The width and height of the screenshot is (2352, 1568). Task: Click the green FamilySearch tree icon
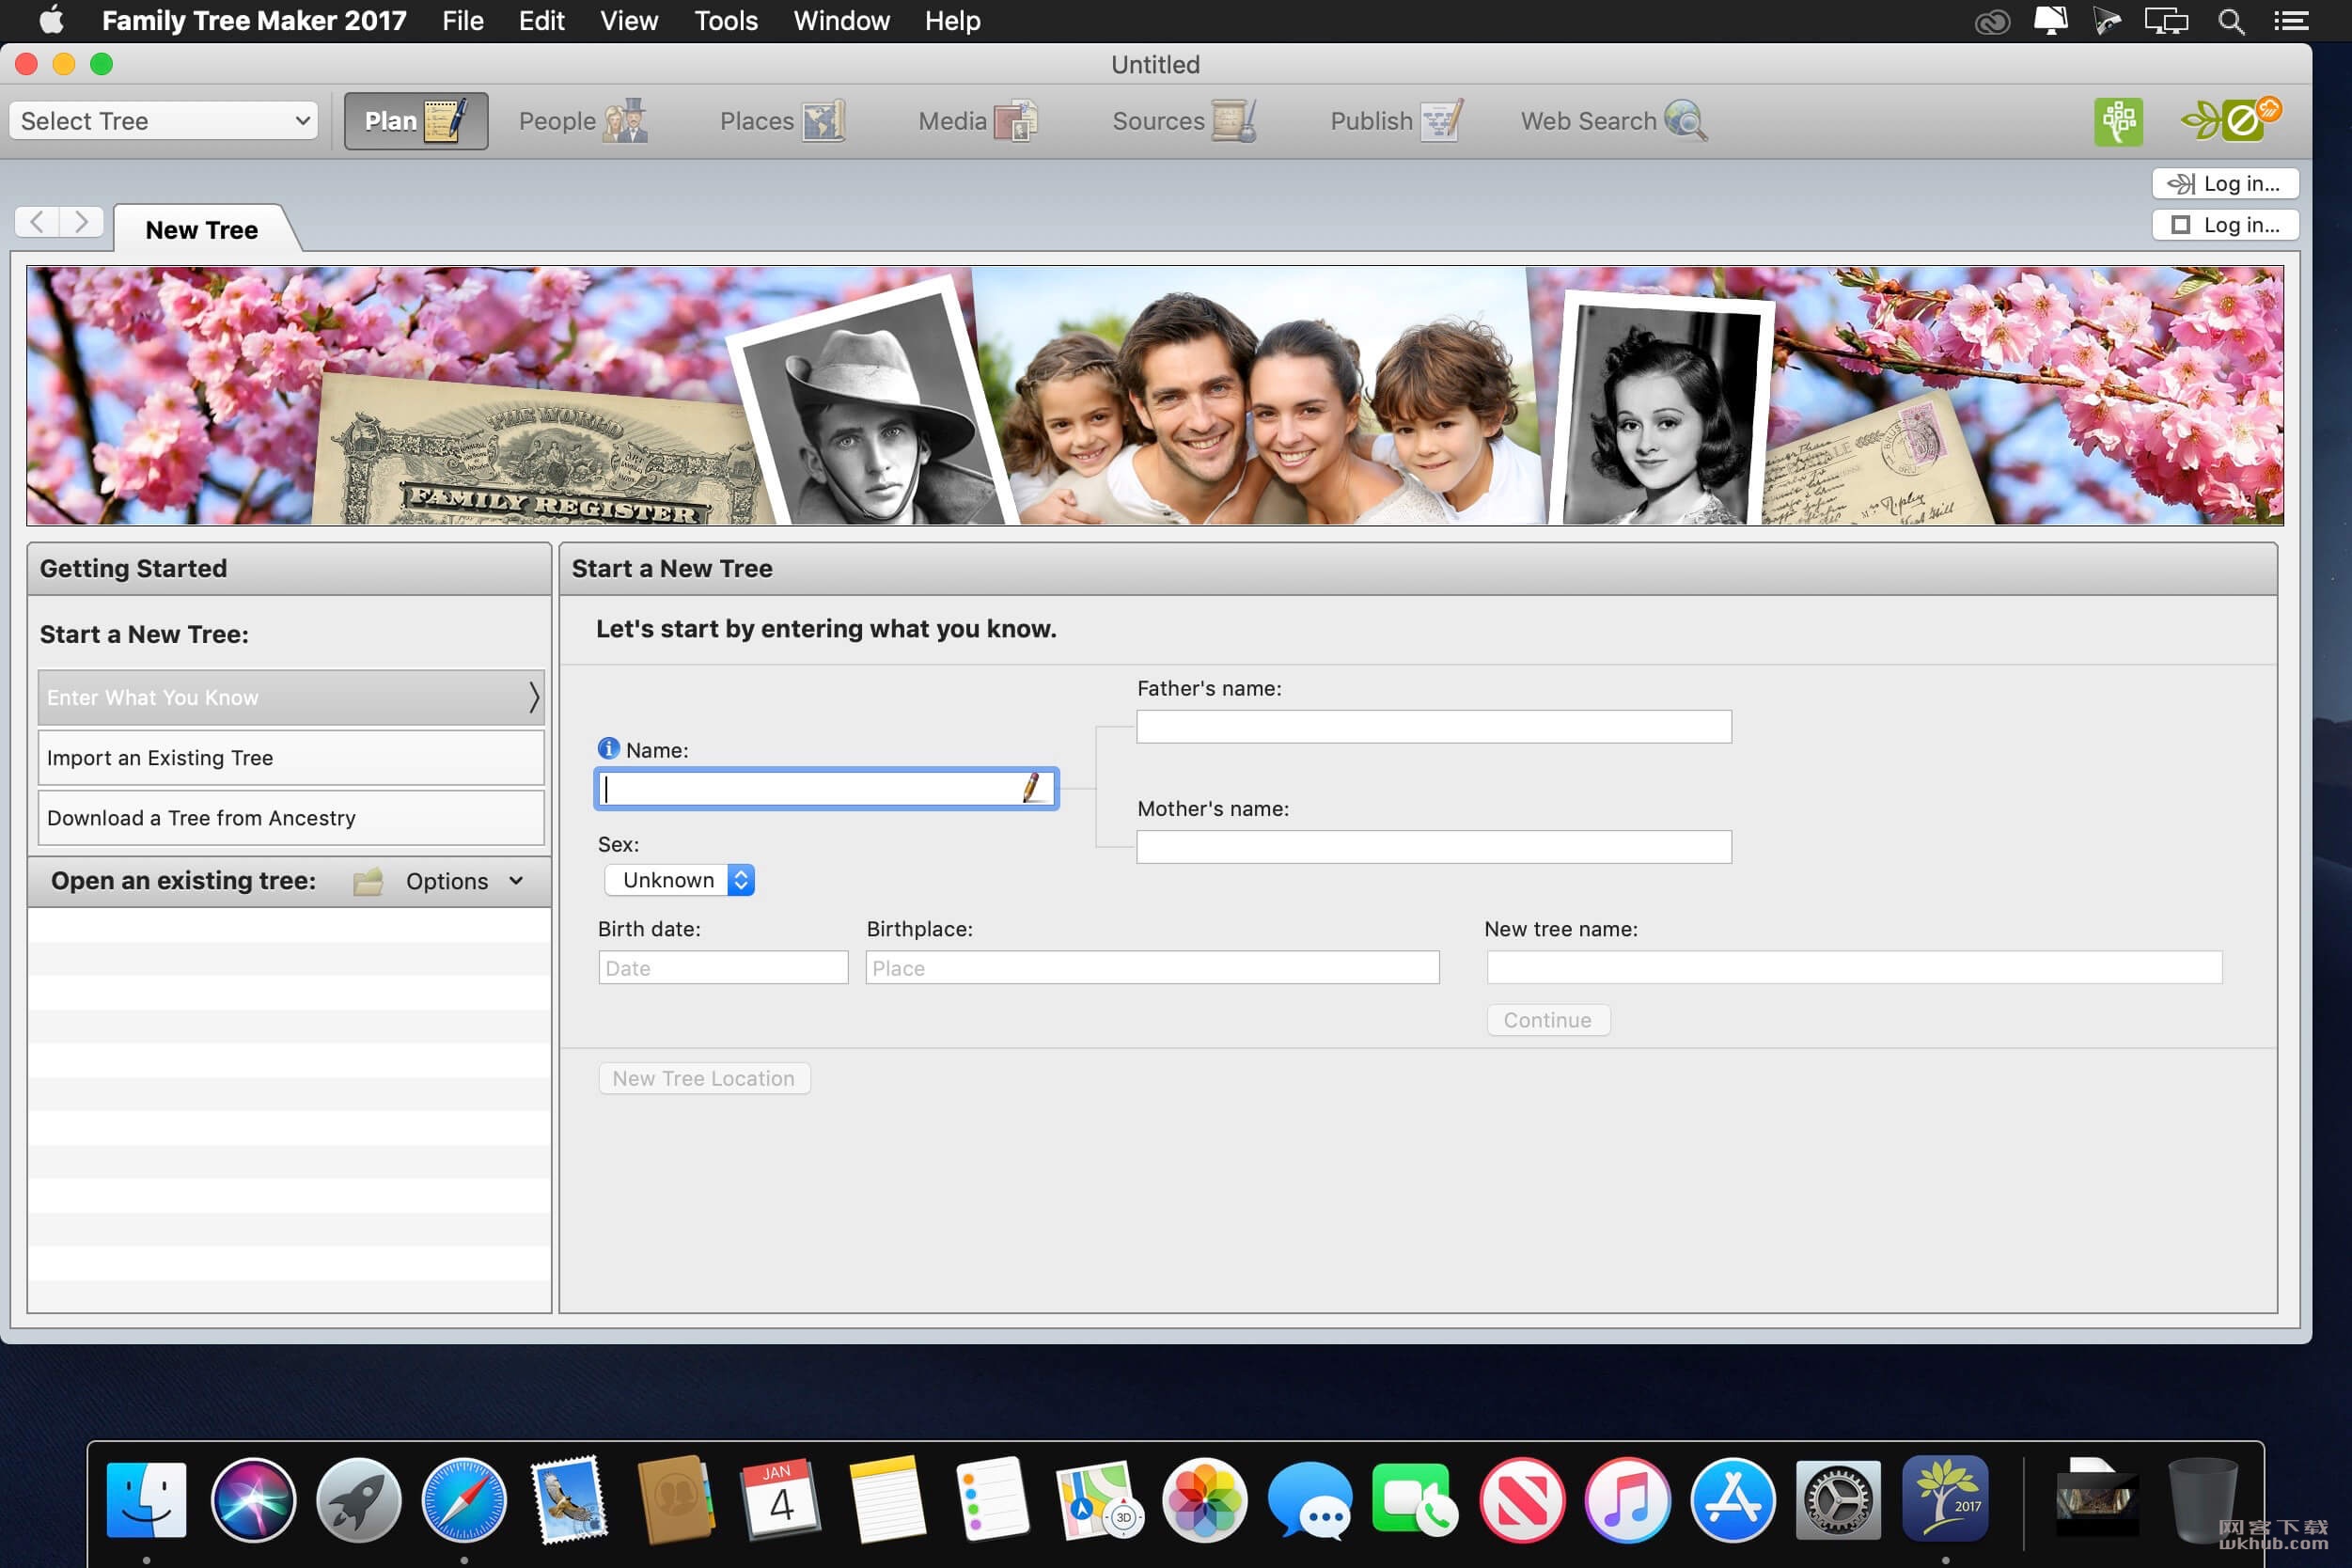point(2118,121)
